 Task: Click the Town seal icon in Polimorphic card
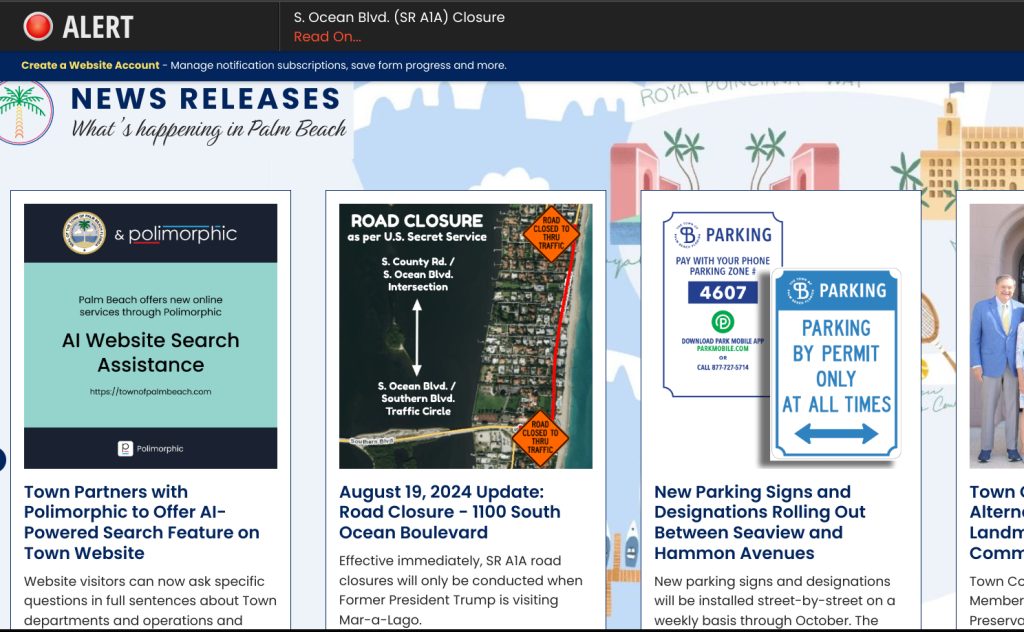pos(84,233)
